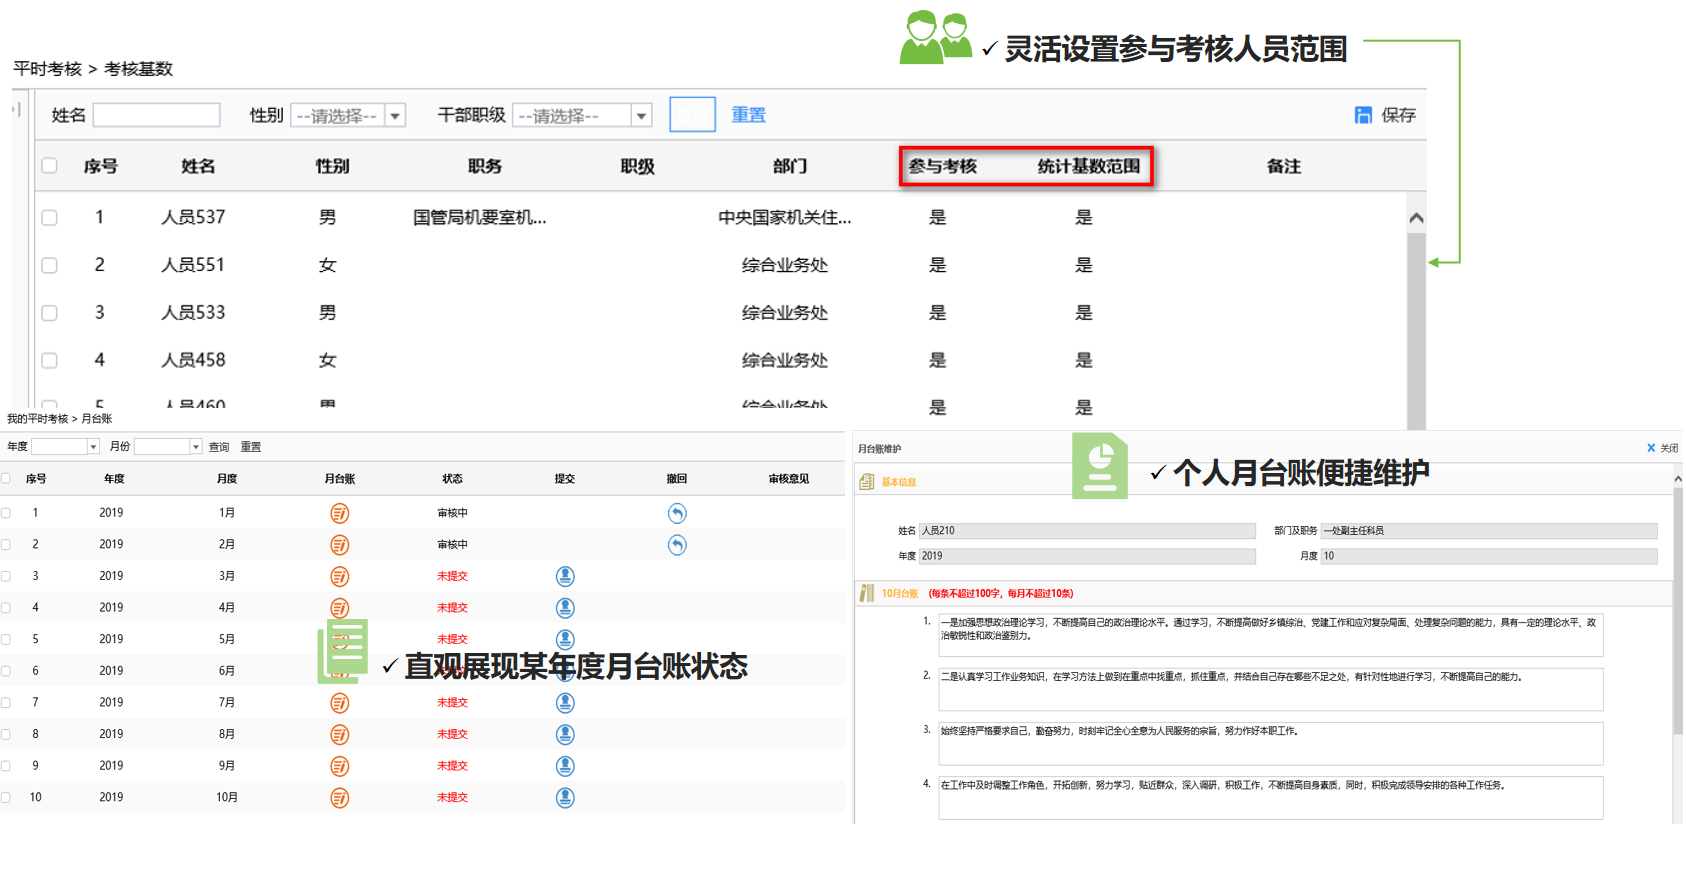Submit the 9月 ledger via 提交 icon
The image size is (1686, 880).
[565, 766]
